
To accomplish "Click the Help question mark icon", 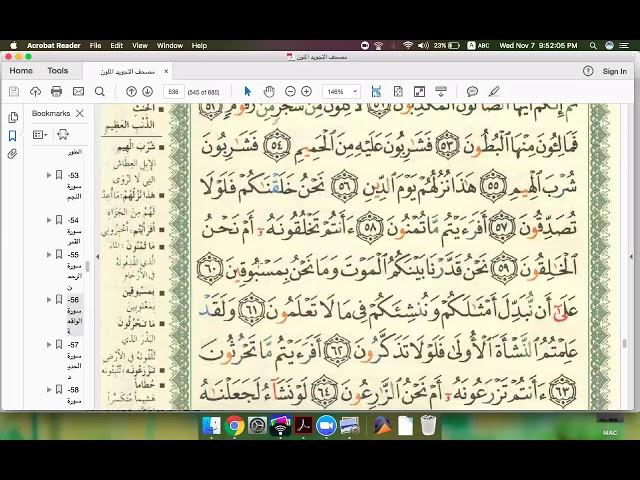I will [588, 71].
